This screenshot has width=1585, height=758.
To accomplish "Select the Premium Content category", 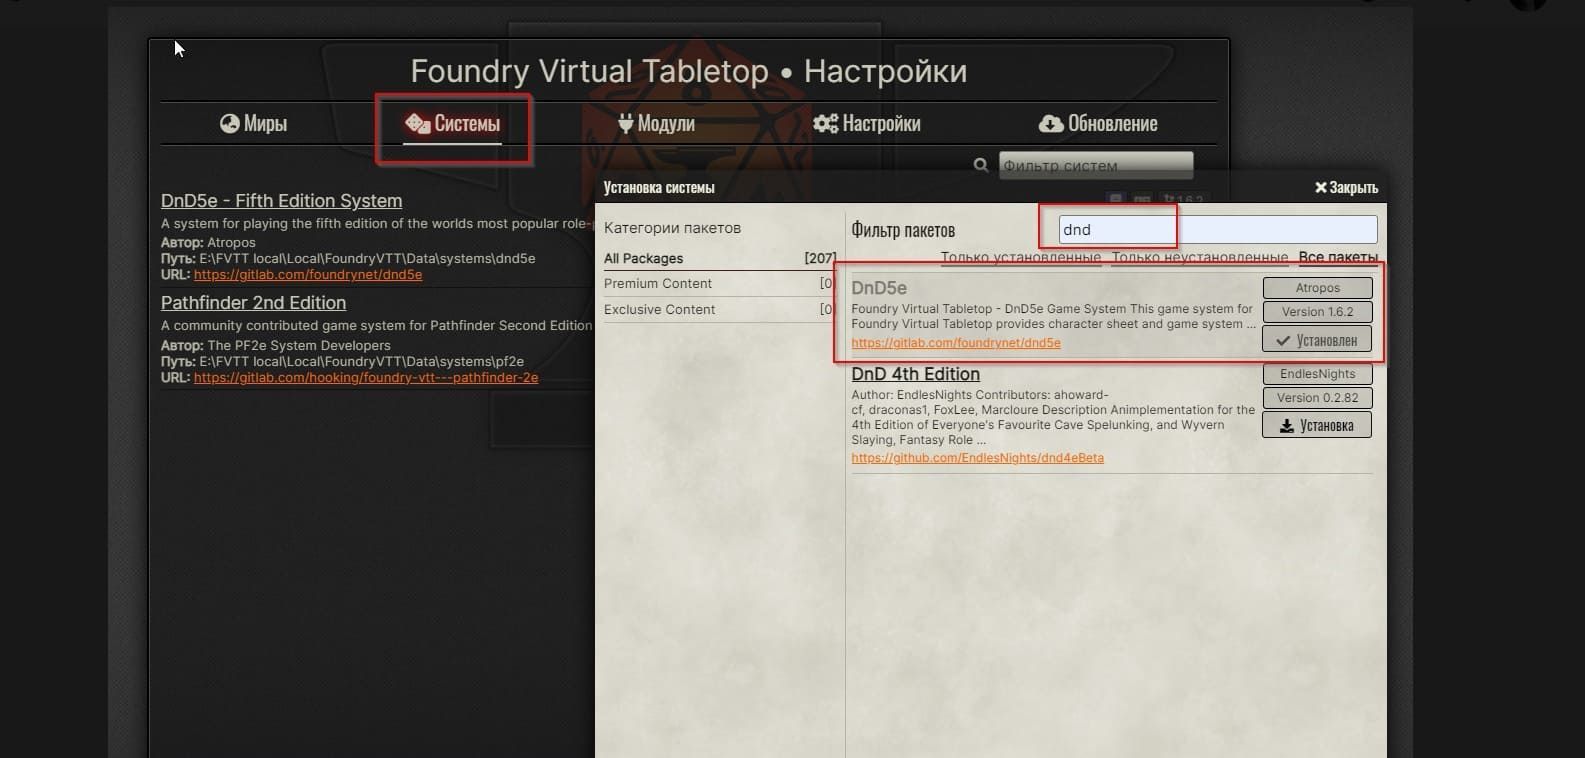I will click(719, 283).
